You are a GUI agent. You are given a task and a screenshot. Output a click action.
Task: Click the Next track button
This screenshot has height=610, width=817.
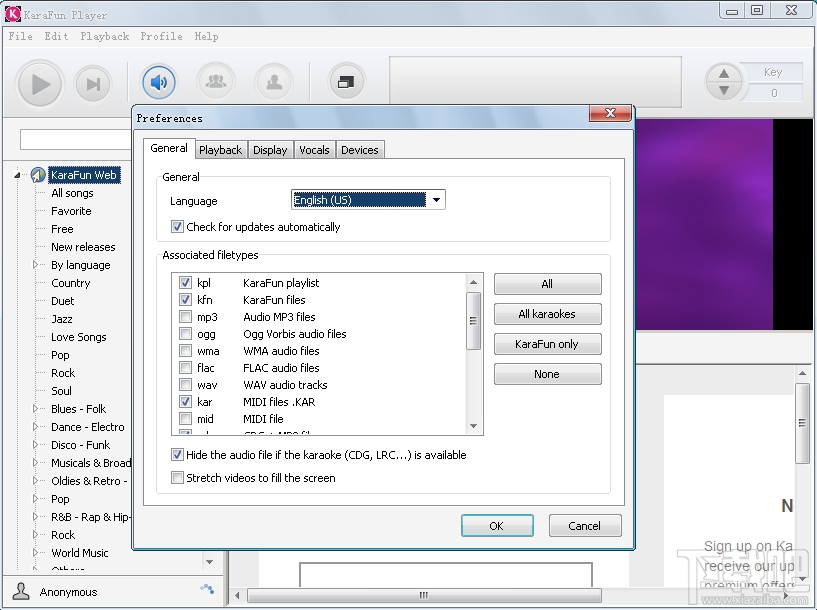point(93,84)
